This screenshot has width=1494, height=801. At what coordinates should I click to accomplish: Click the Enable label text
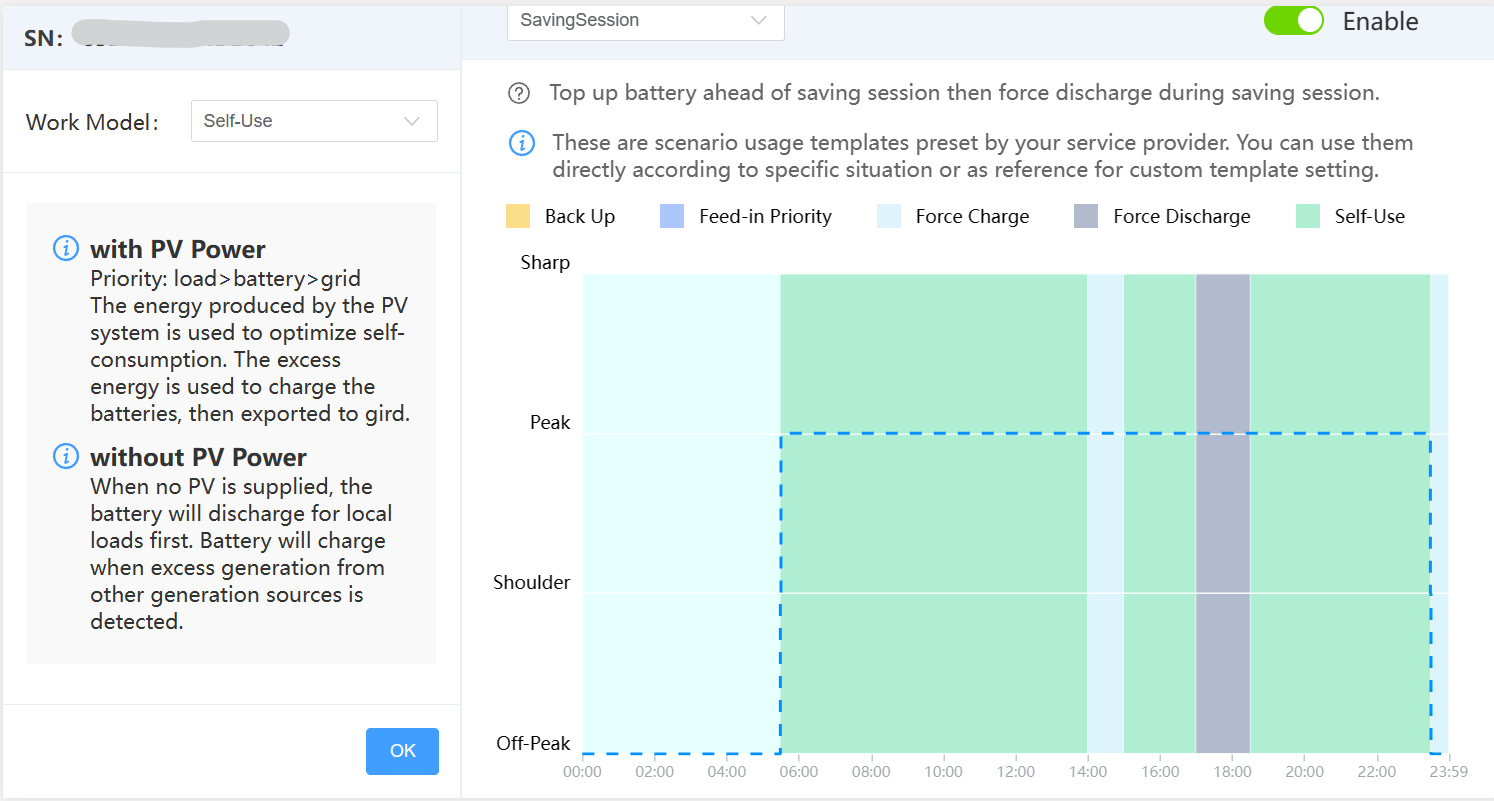tap(1380, 21)
